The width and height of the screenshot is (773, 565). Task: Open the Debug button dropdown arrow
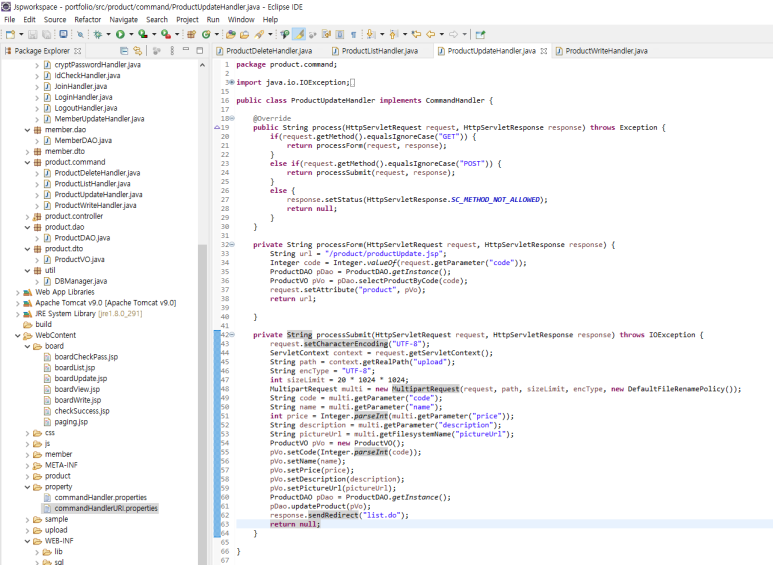click(108, 35)
